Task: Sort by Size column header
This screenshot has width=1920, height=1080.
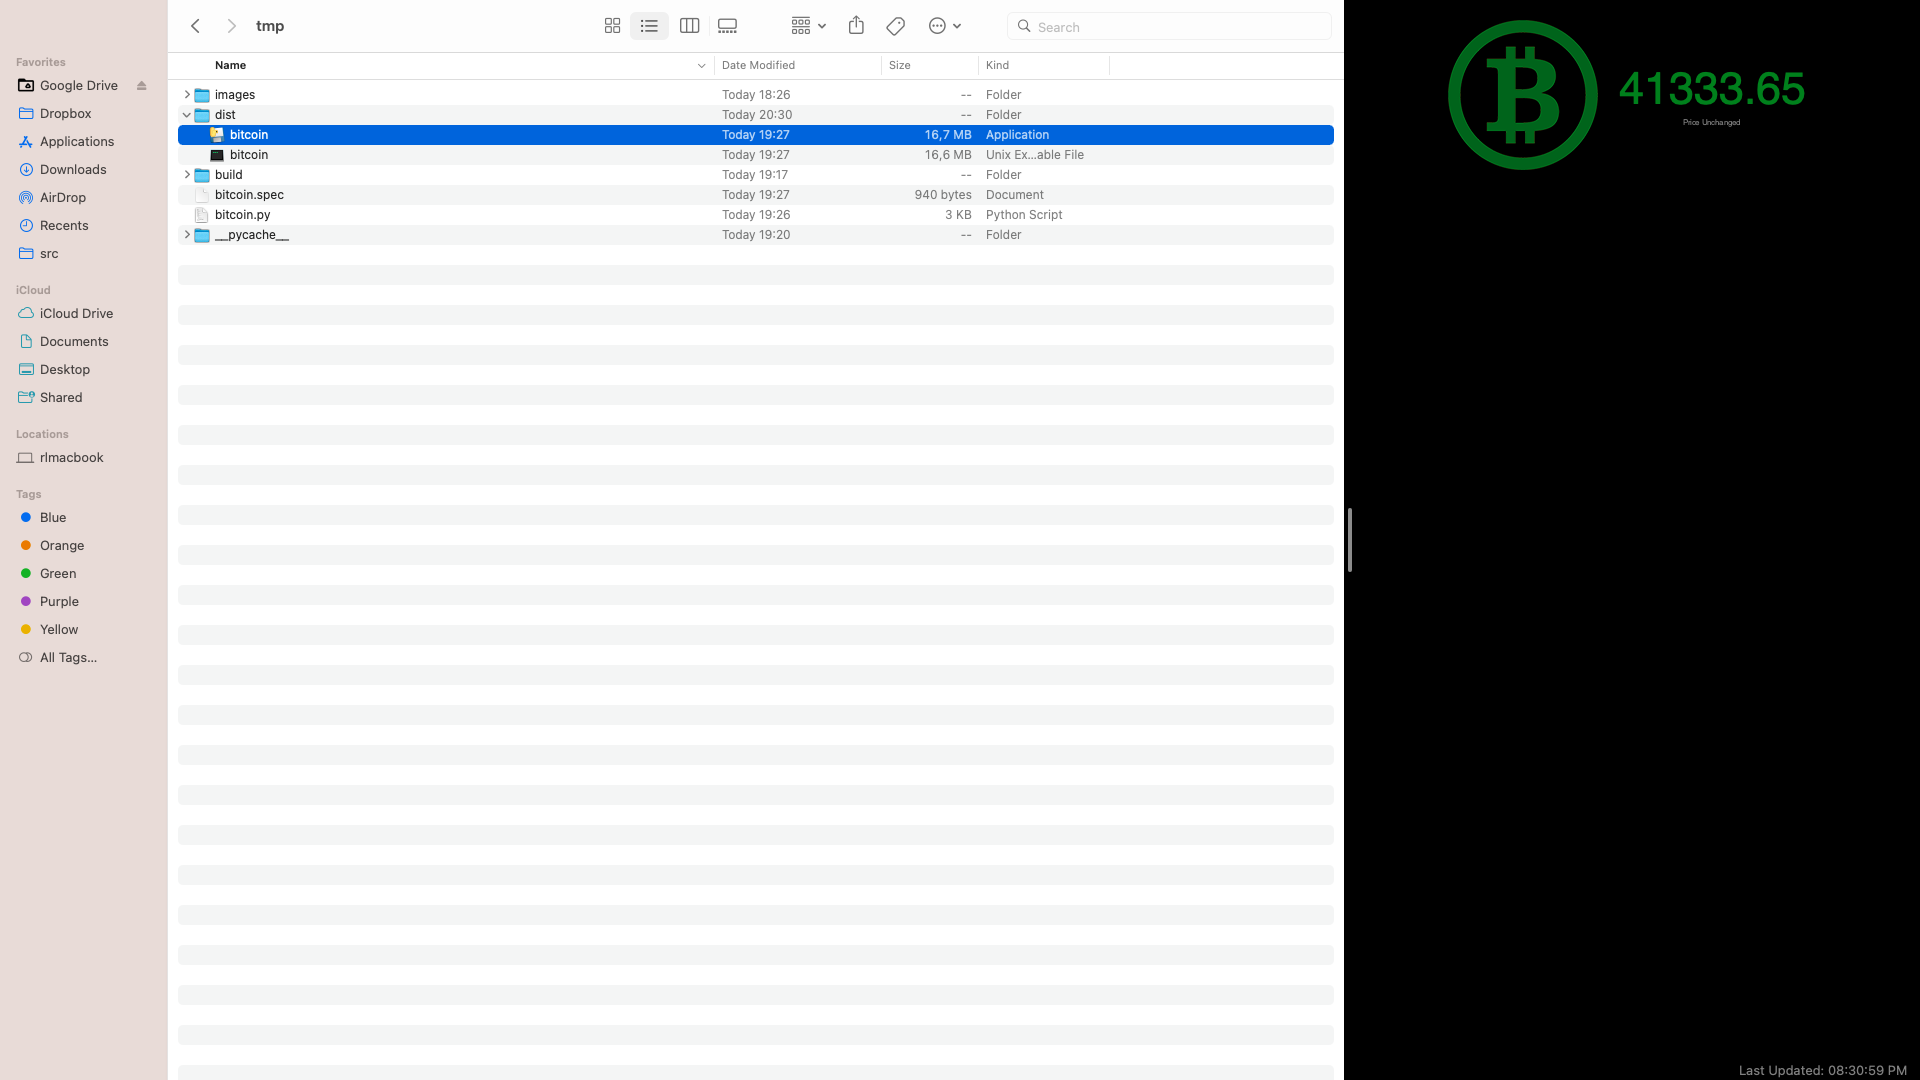Action: [899, 66]
